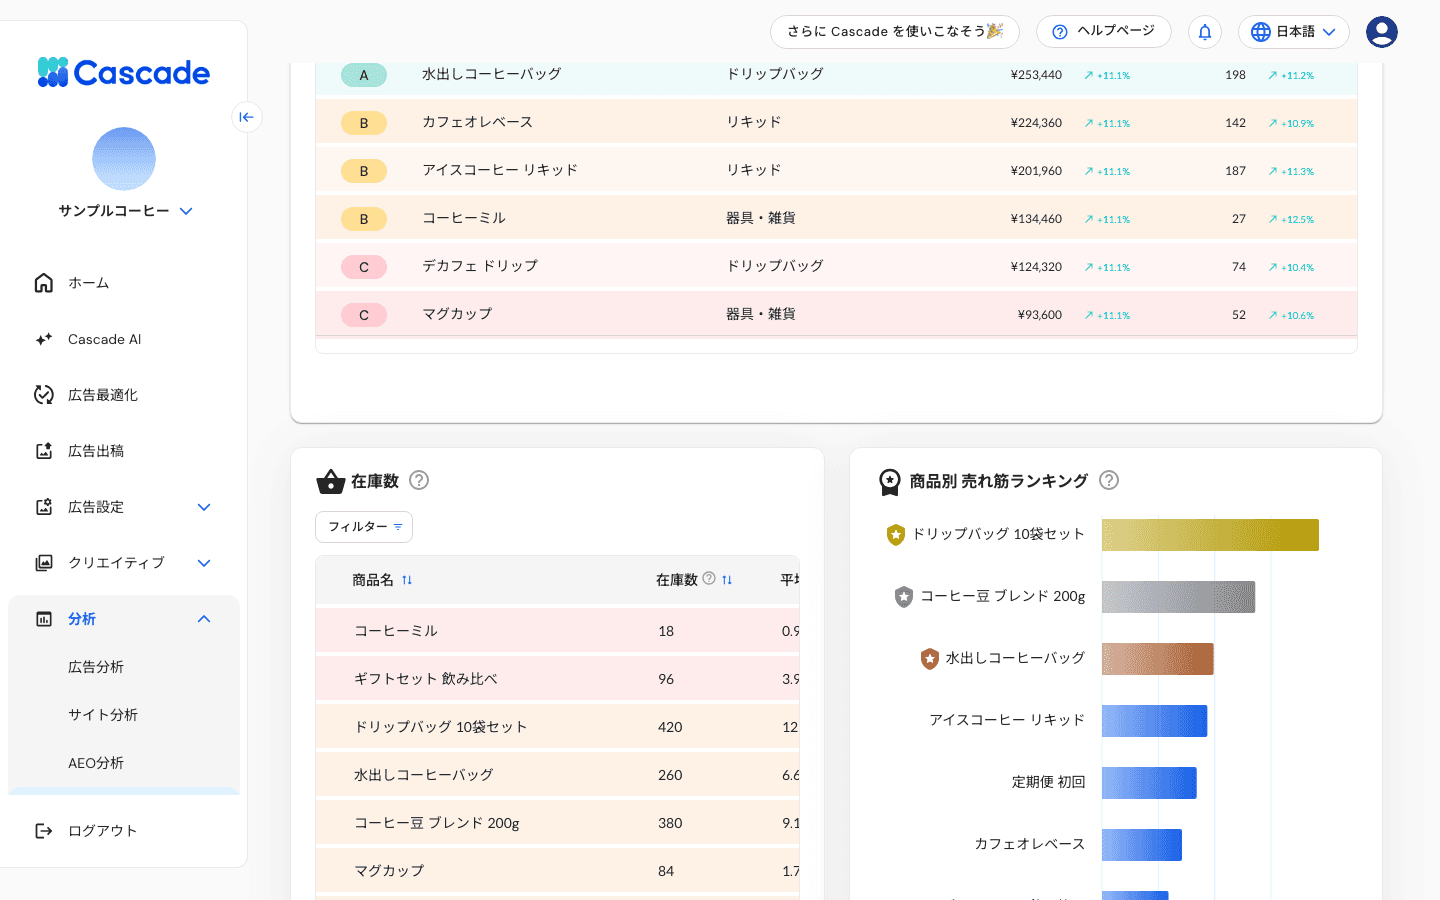Click silver badge for コーヒー豆 ブレンド 200g

[x=904, y=597]
